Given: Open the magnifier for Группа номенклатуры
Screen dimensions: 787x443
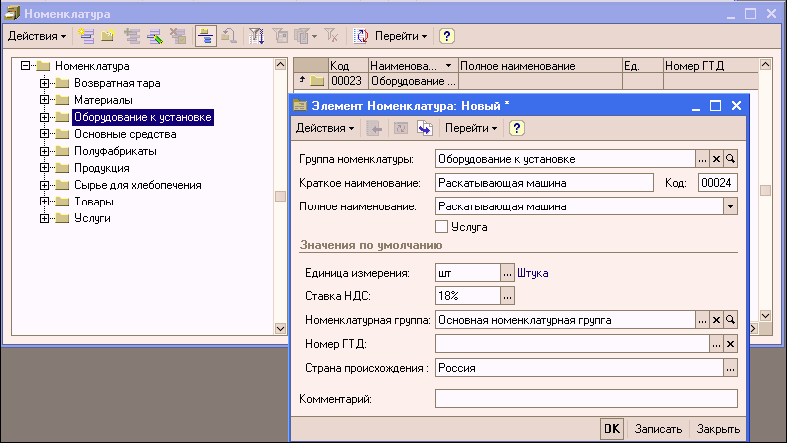Looking at the screenshot, I should [731, 159].
